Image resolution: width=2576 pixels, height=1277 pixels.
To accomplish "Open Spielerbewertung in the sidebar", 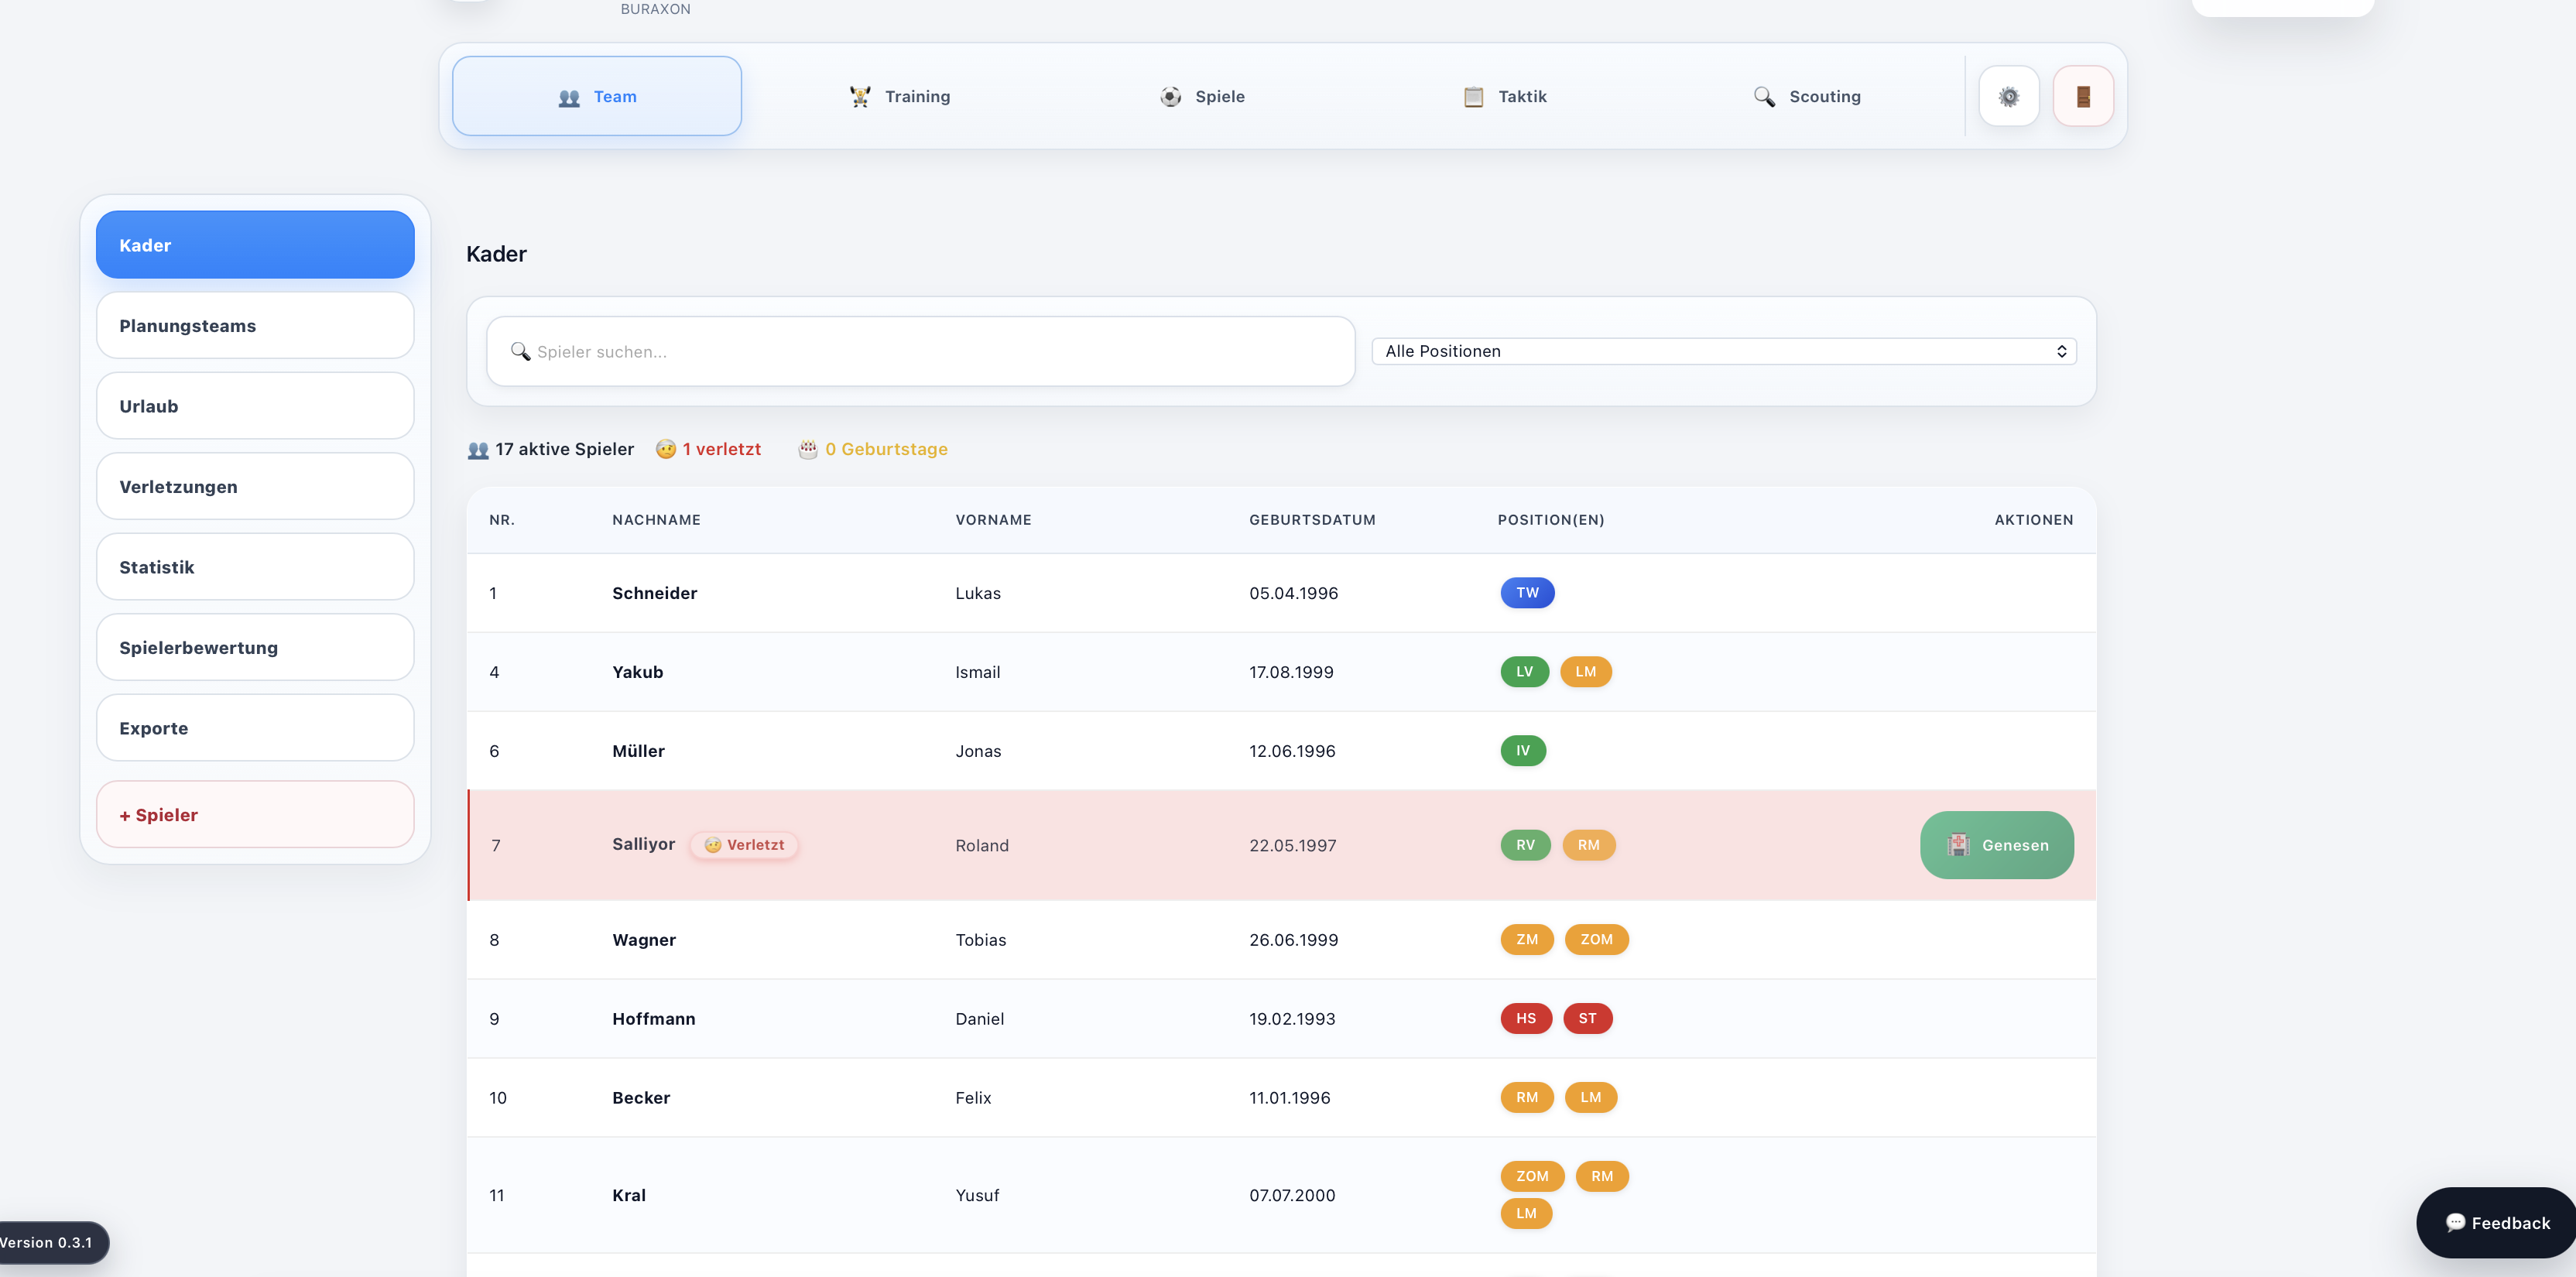I will [255, 647].
